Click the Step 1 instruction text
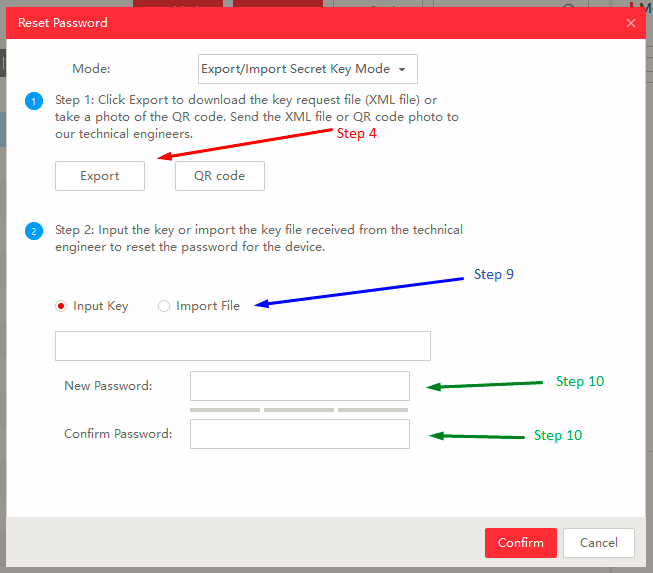 click(x=257, y=117)
